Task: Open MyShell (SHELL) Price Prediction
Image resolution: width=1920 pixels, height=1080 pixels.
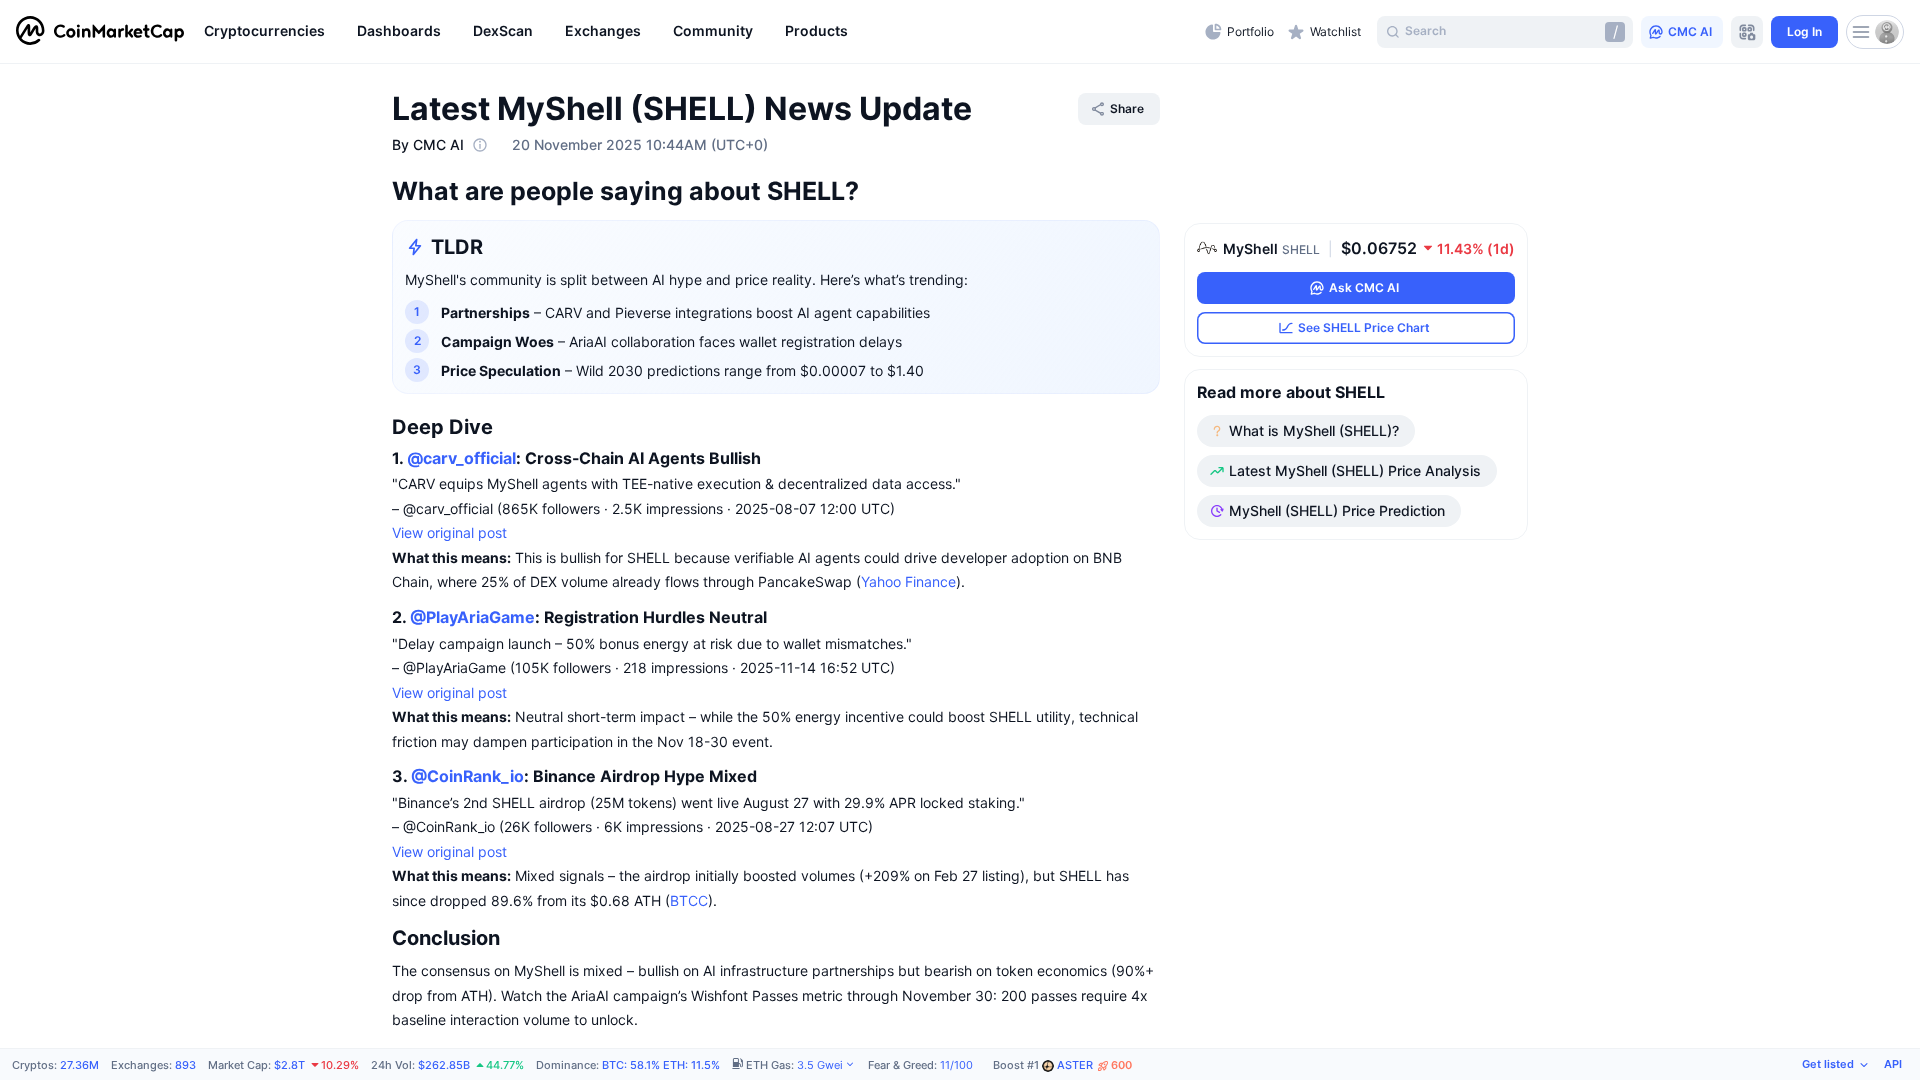Action: tap(1328, 511)
